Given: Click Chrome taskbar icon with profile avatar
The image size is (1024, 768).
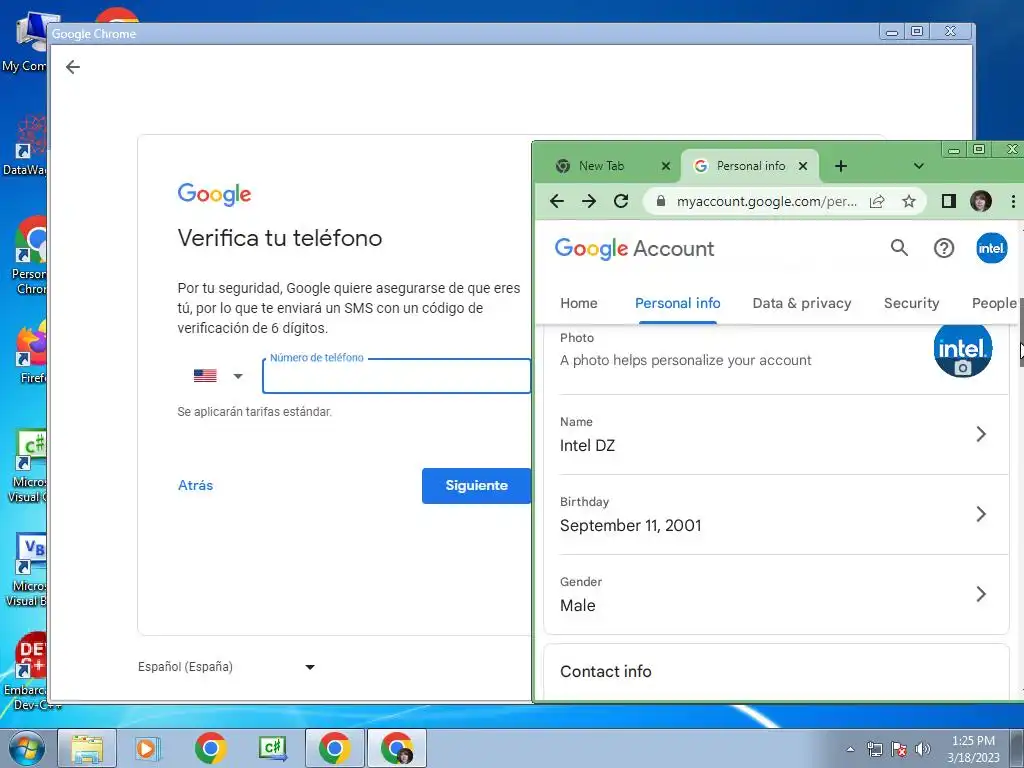Looking at the screenshot, I should pos(397,748).
